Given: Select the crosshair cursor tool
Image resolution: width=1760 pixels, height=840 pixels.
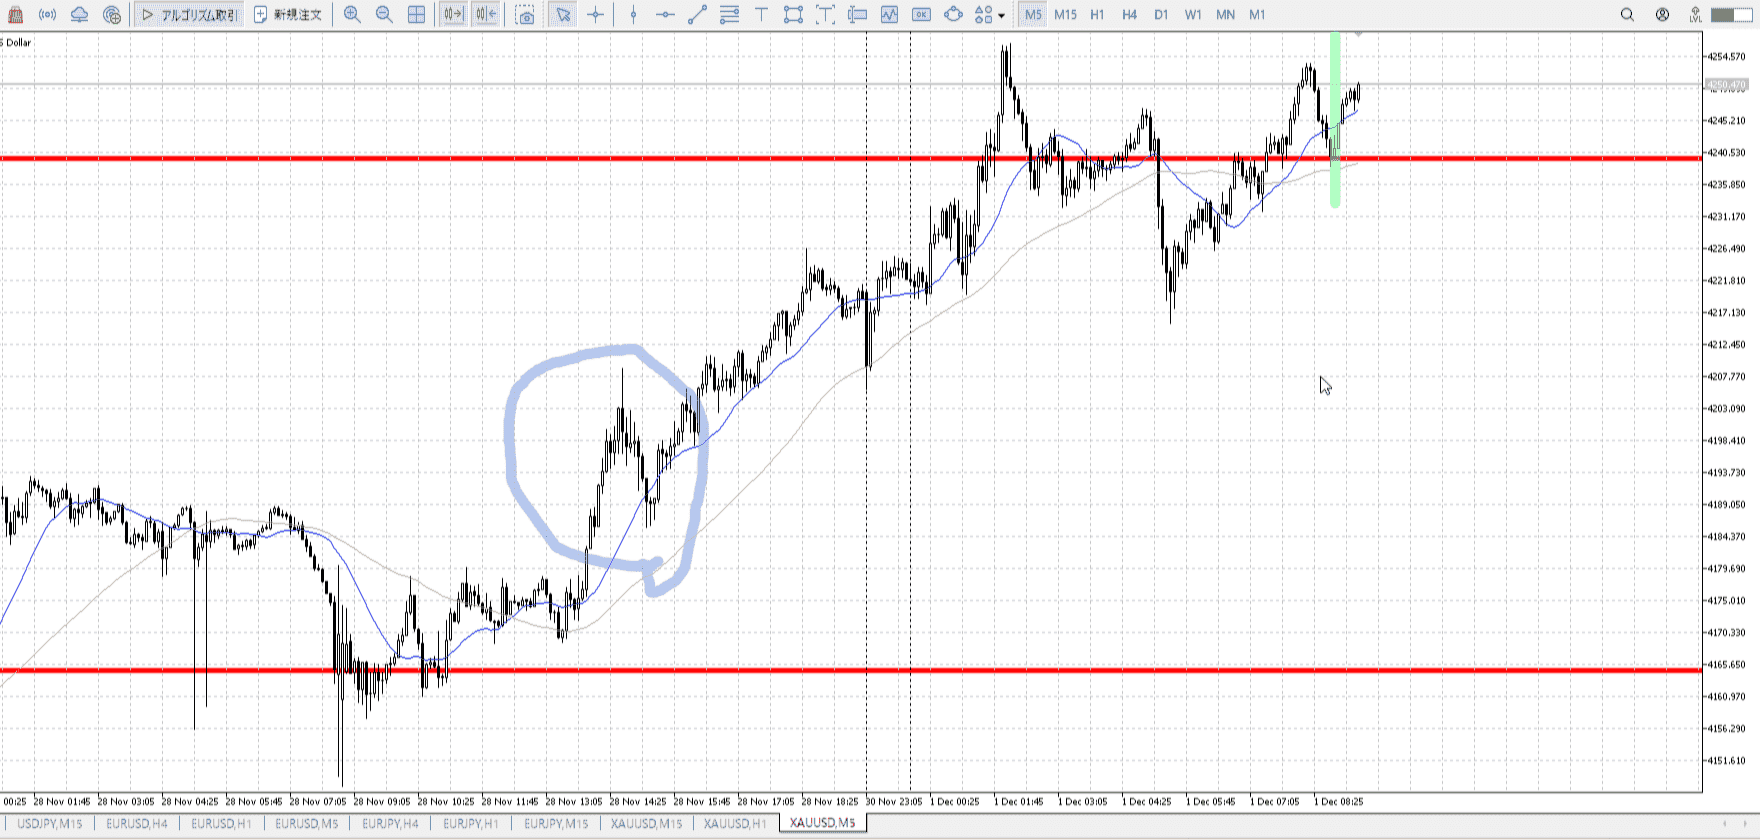Looking at the screenshot, I should [596, 15].
